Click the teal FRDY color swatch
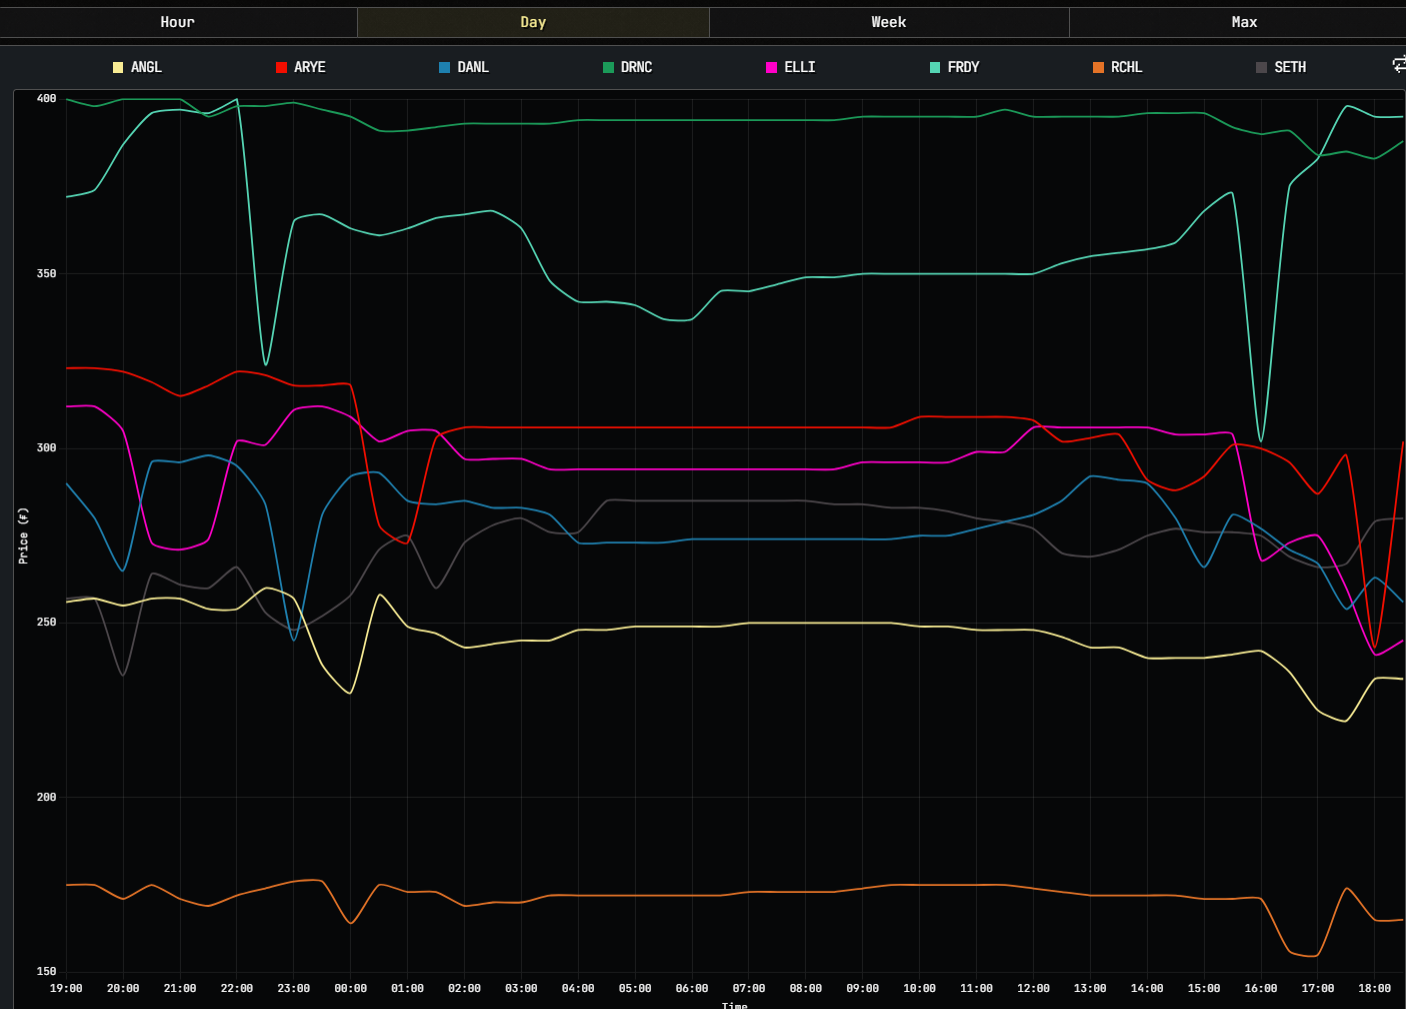Screen dimensions: 1406x1009 tap(935, 67)
